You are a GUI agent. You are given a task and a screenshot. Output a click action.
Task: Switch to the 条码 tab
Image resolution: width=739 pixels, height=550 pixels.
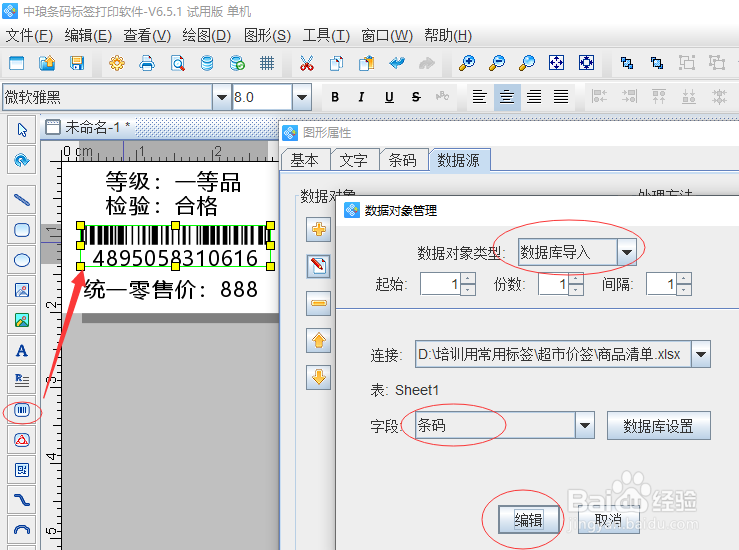tap(403, 160)
